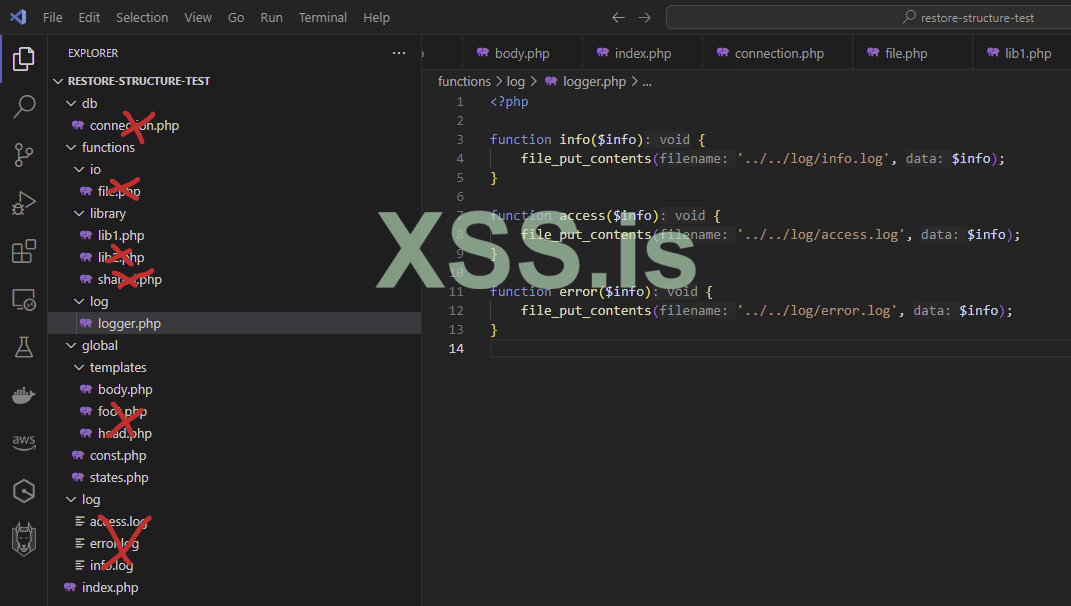This screenshot has height=606, width=1071.
Task: Switch to the connection.php tab
Action: pos(778,53)
